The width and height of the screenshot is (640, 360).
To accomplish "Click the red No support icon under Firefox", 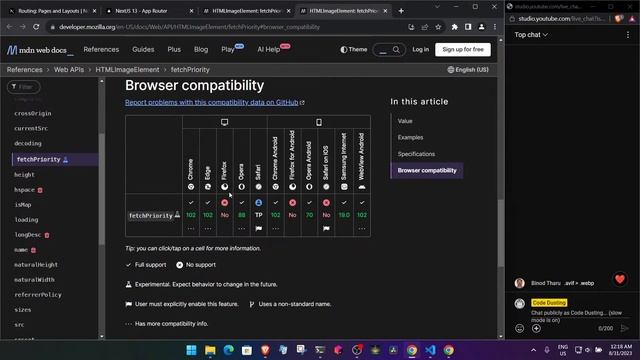I will point(224,202).
